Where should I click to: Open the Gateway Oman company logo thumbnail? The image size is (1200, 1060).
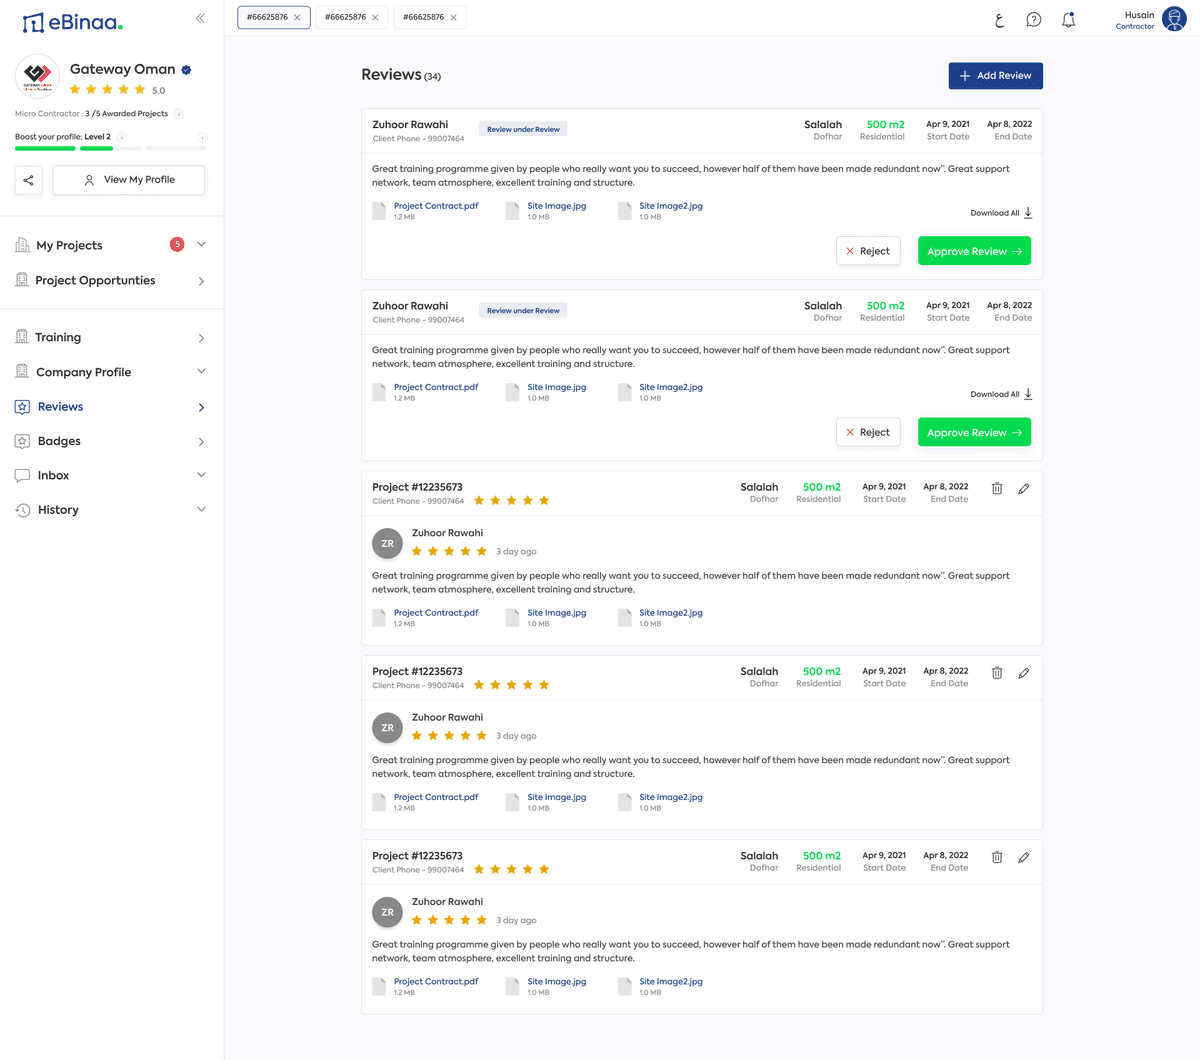point(37,76)
